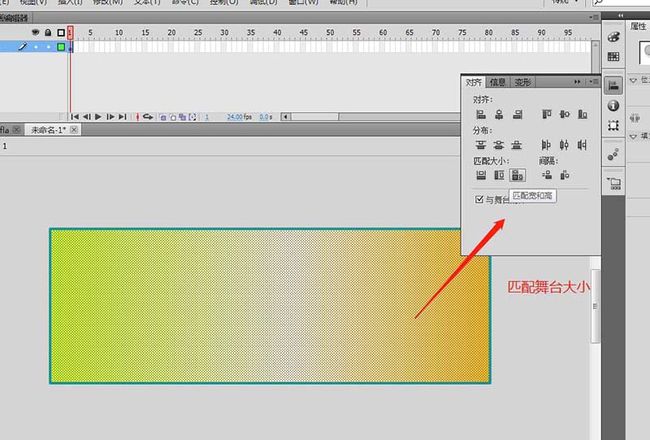The height and width of the screenshot is (440, 650).
Task: Click the space evenly vertically icon
Action: click(547, 175)
